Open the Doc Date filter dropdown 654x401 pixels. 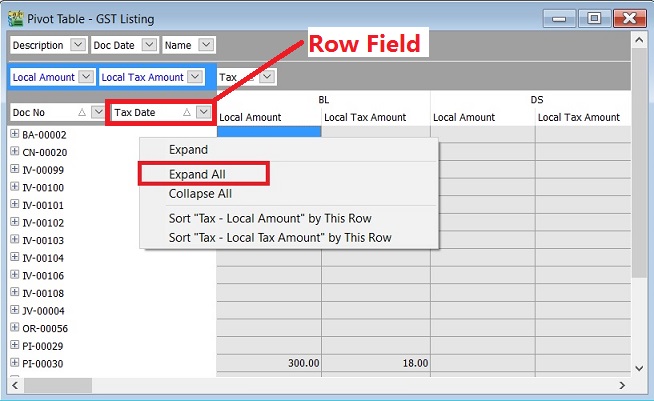pyautogui.click(x=149, y=45)
